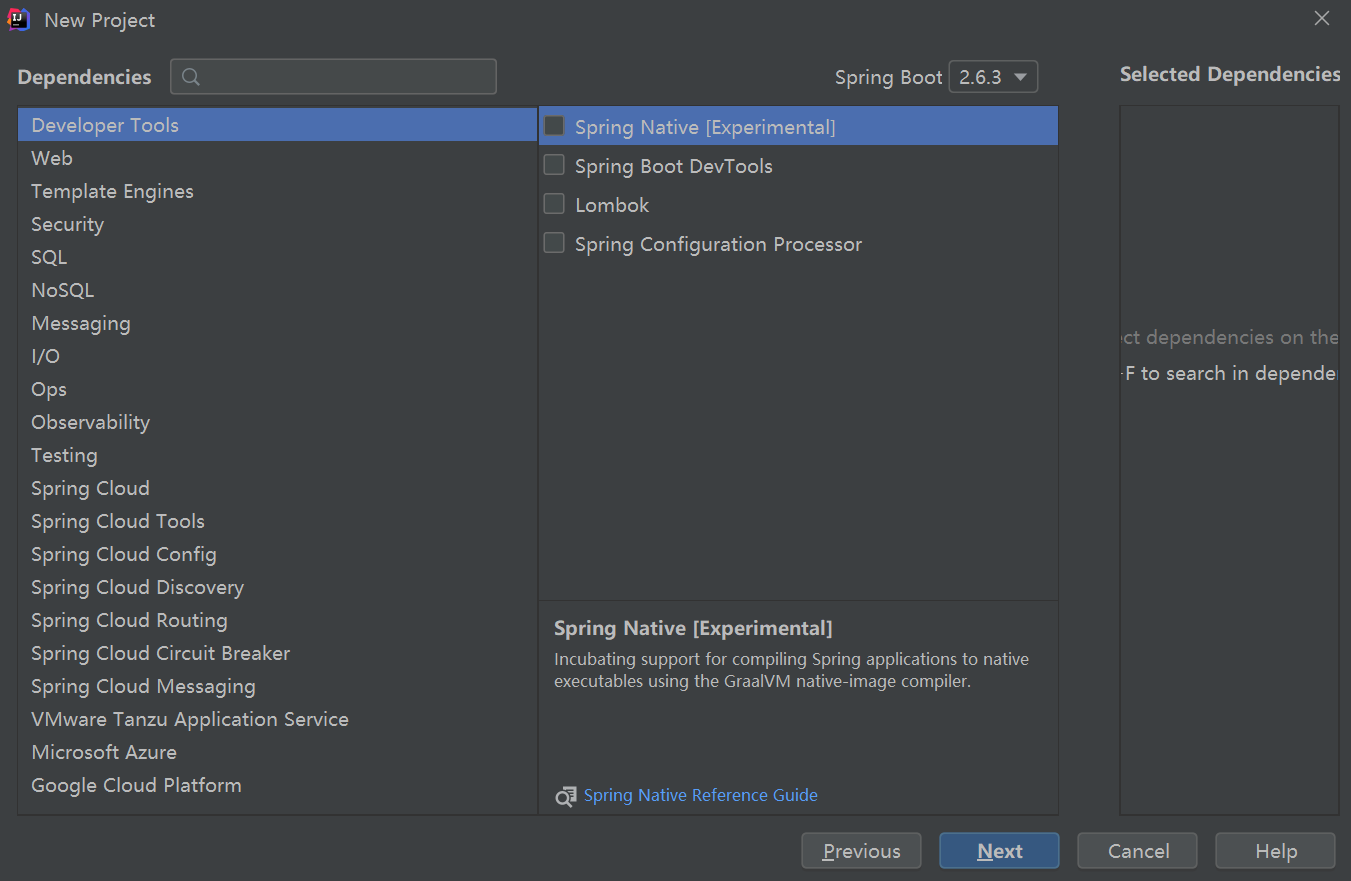Select the Spring Cloud Config category

point(278,554)
